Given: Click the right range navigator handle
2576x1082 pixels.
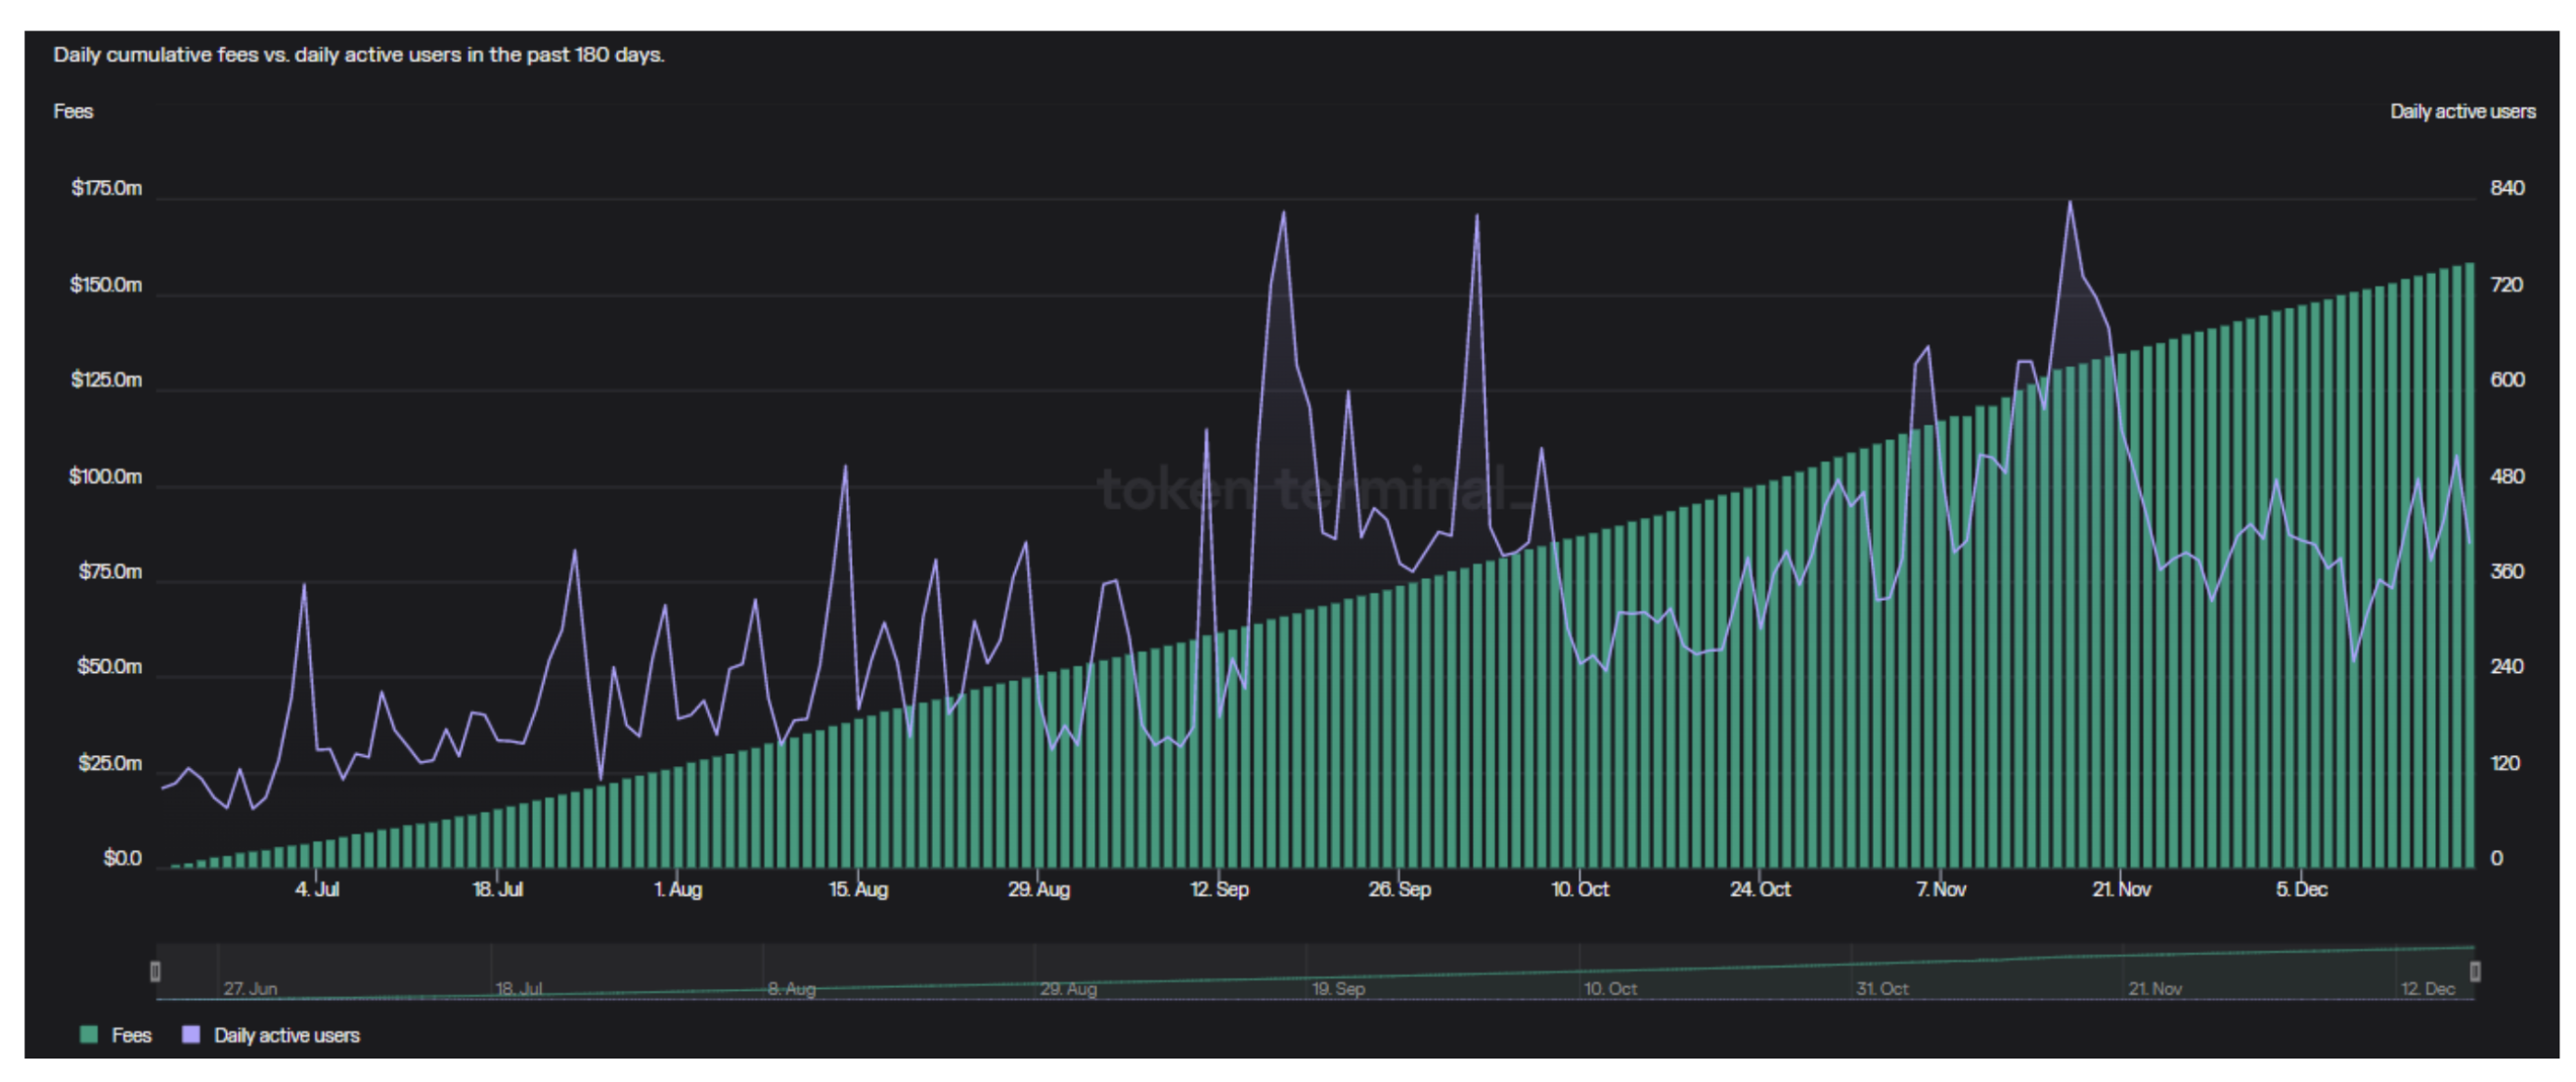Looking at the screenshot, I should (x=2474, y=971).
